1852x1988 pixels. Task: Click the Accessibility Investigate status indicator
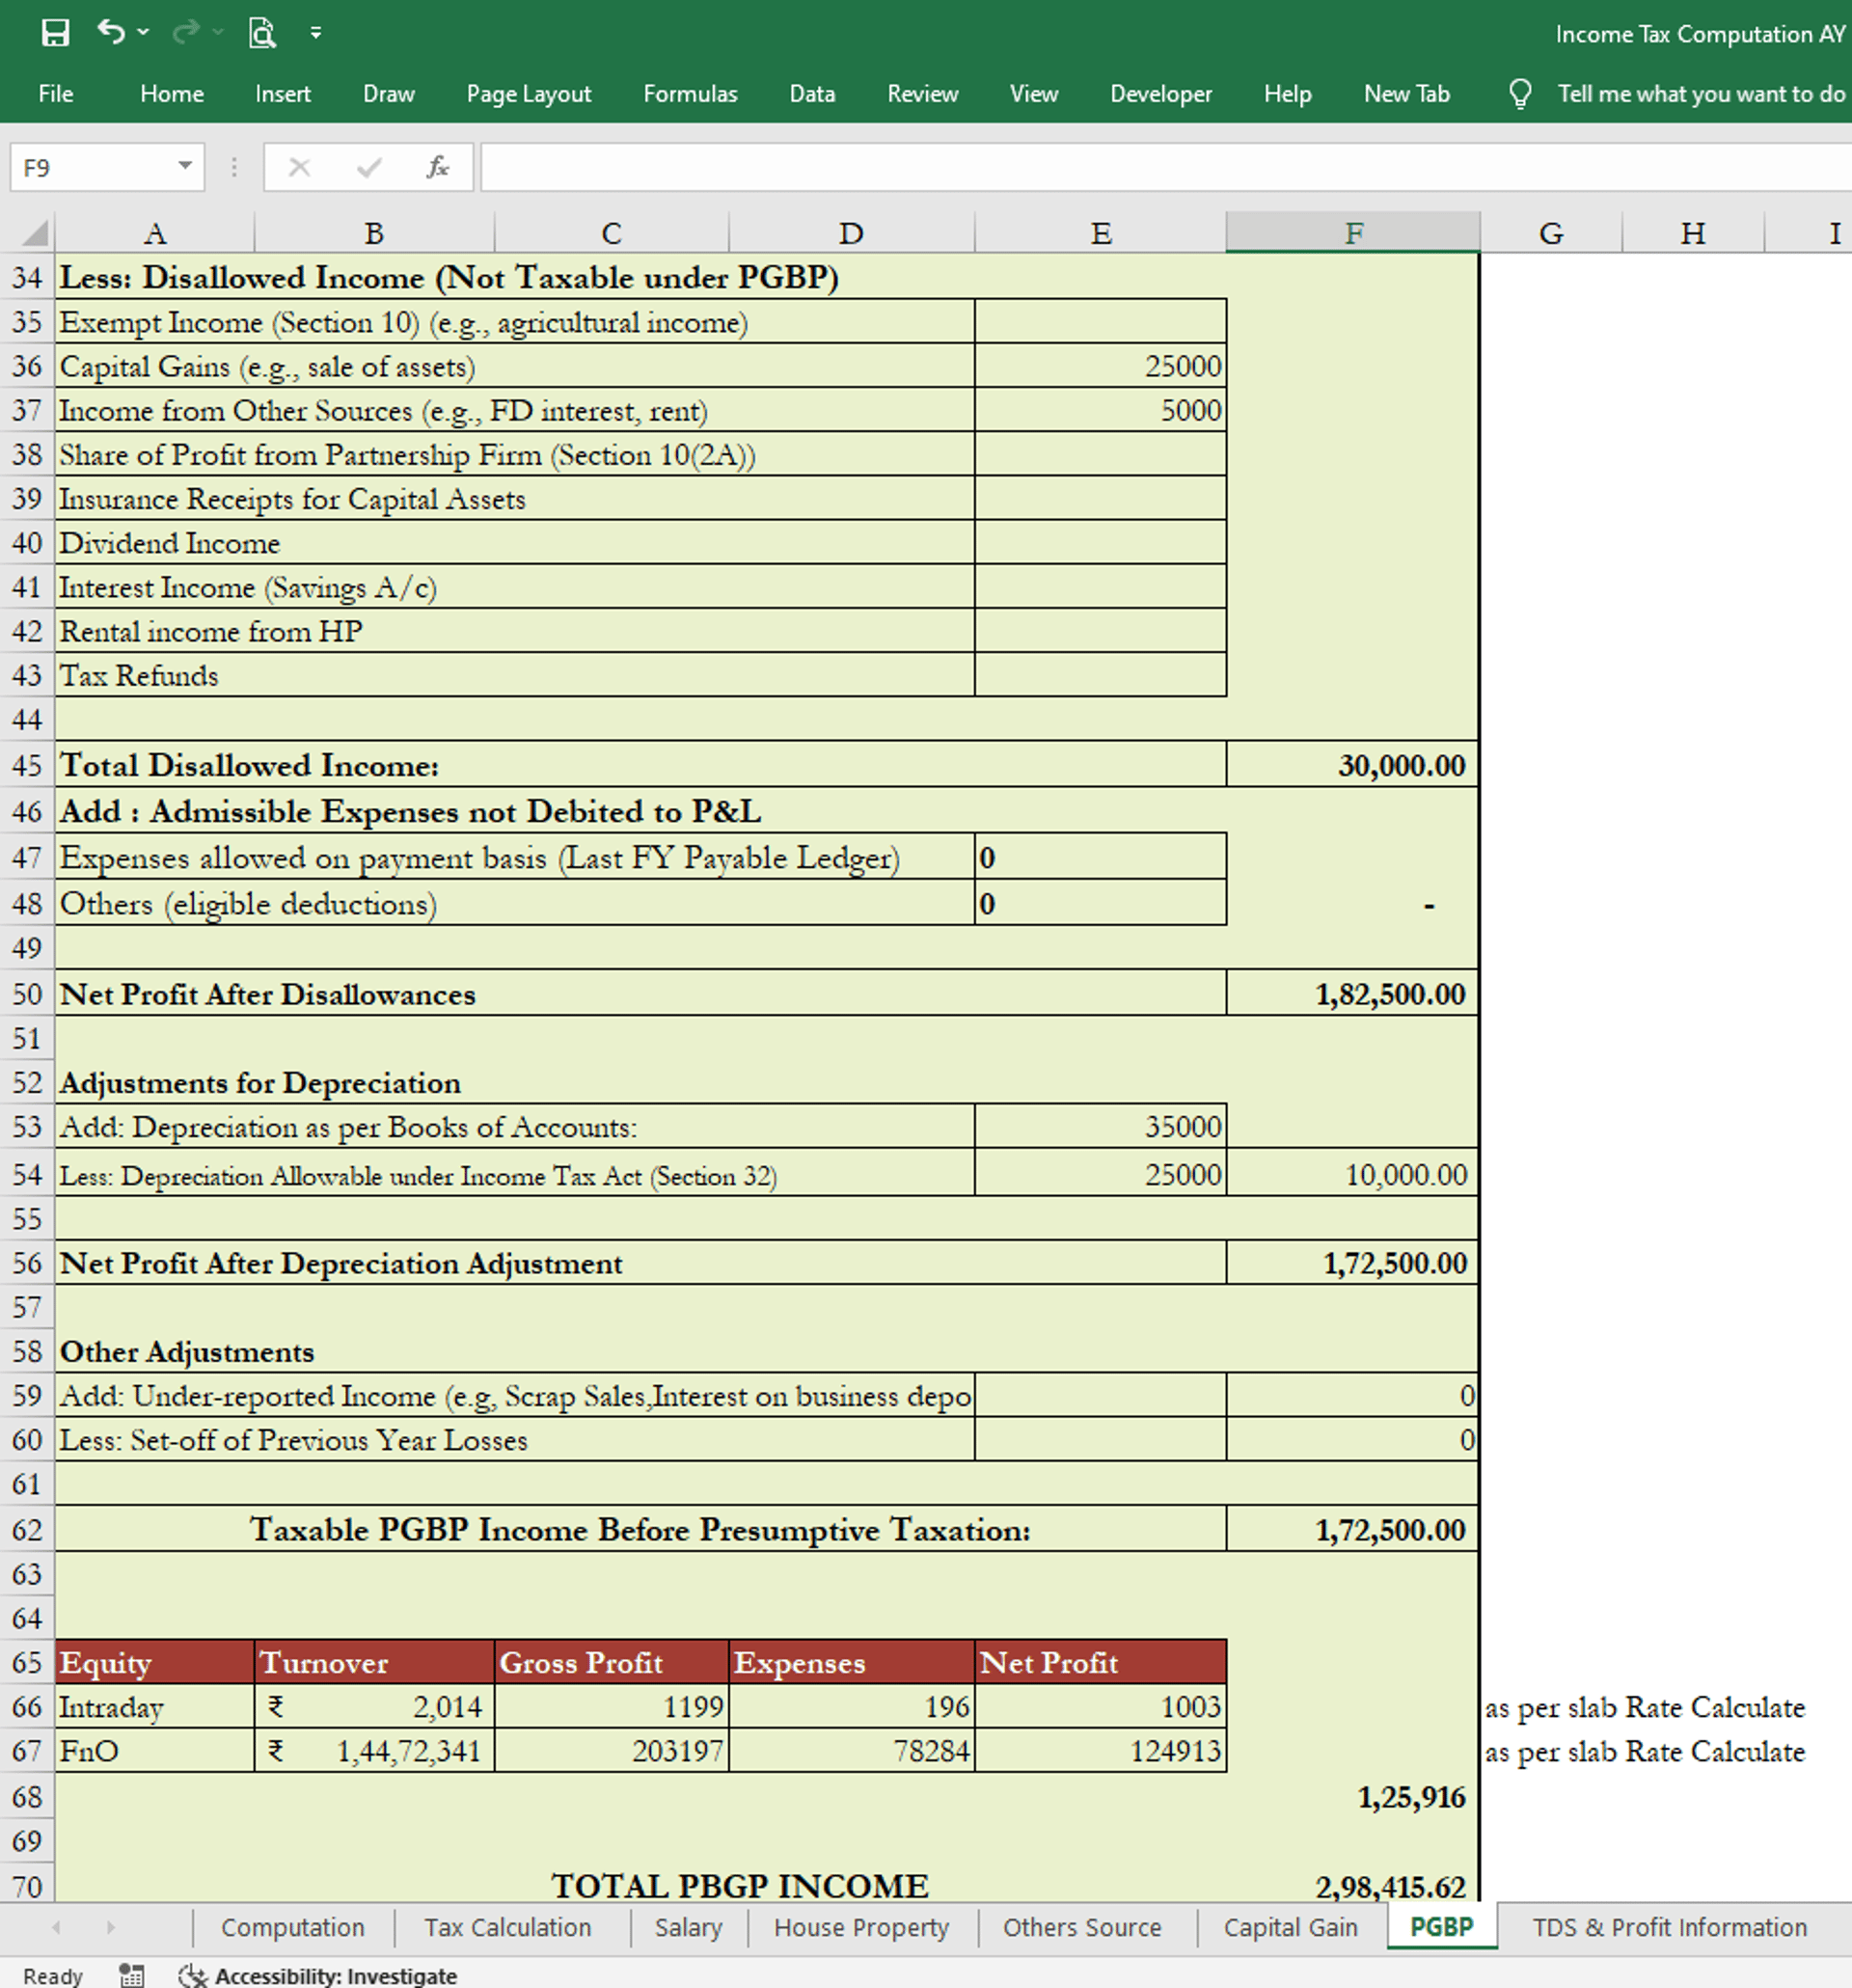(318, 1975)
